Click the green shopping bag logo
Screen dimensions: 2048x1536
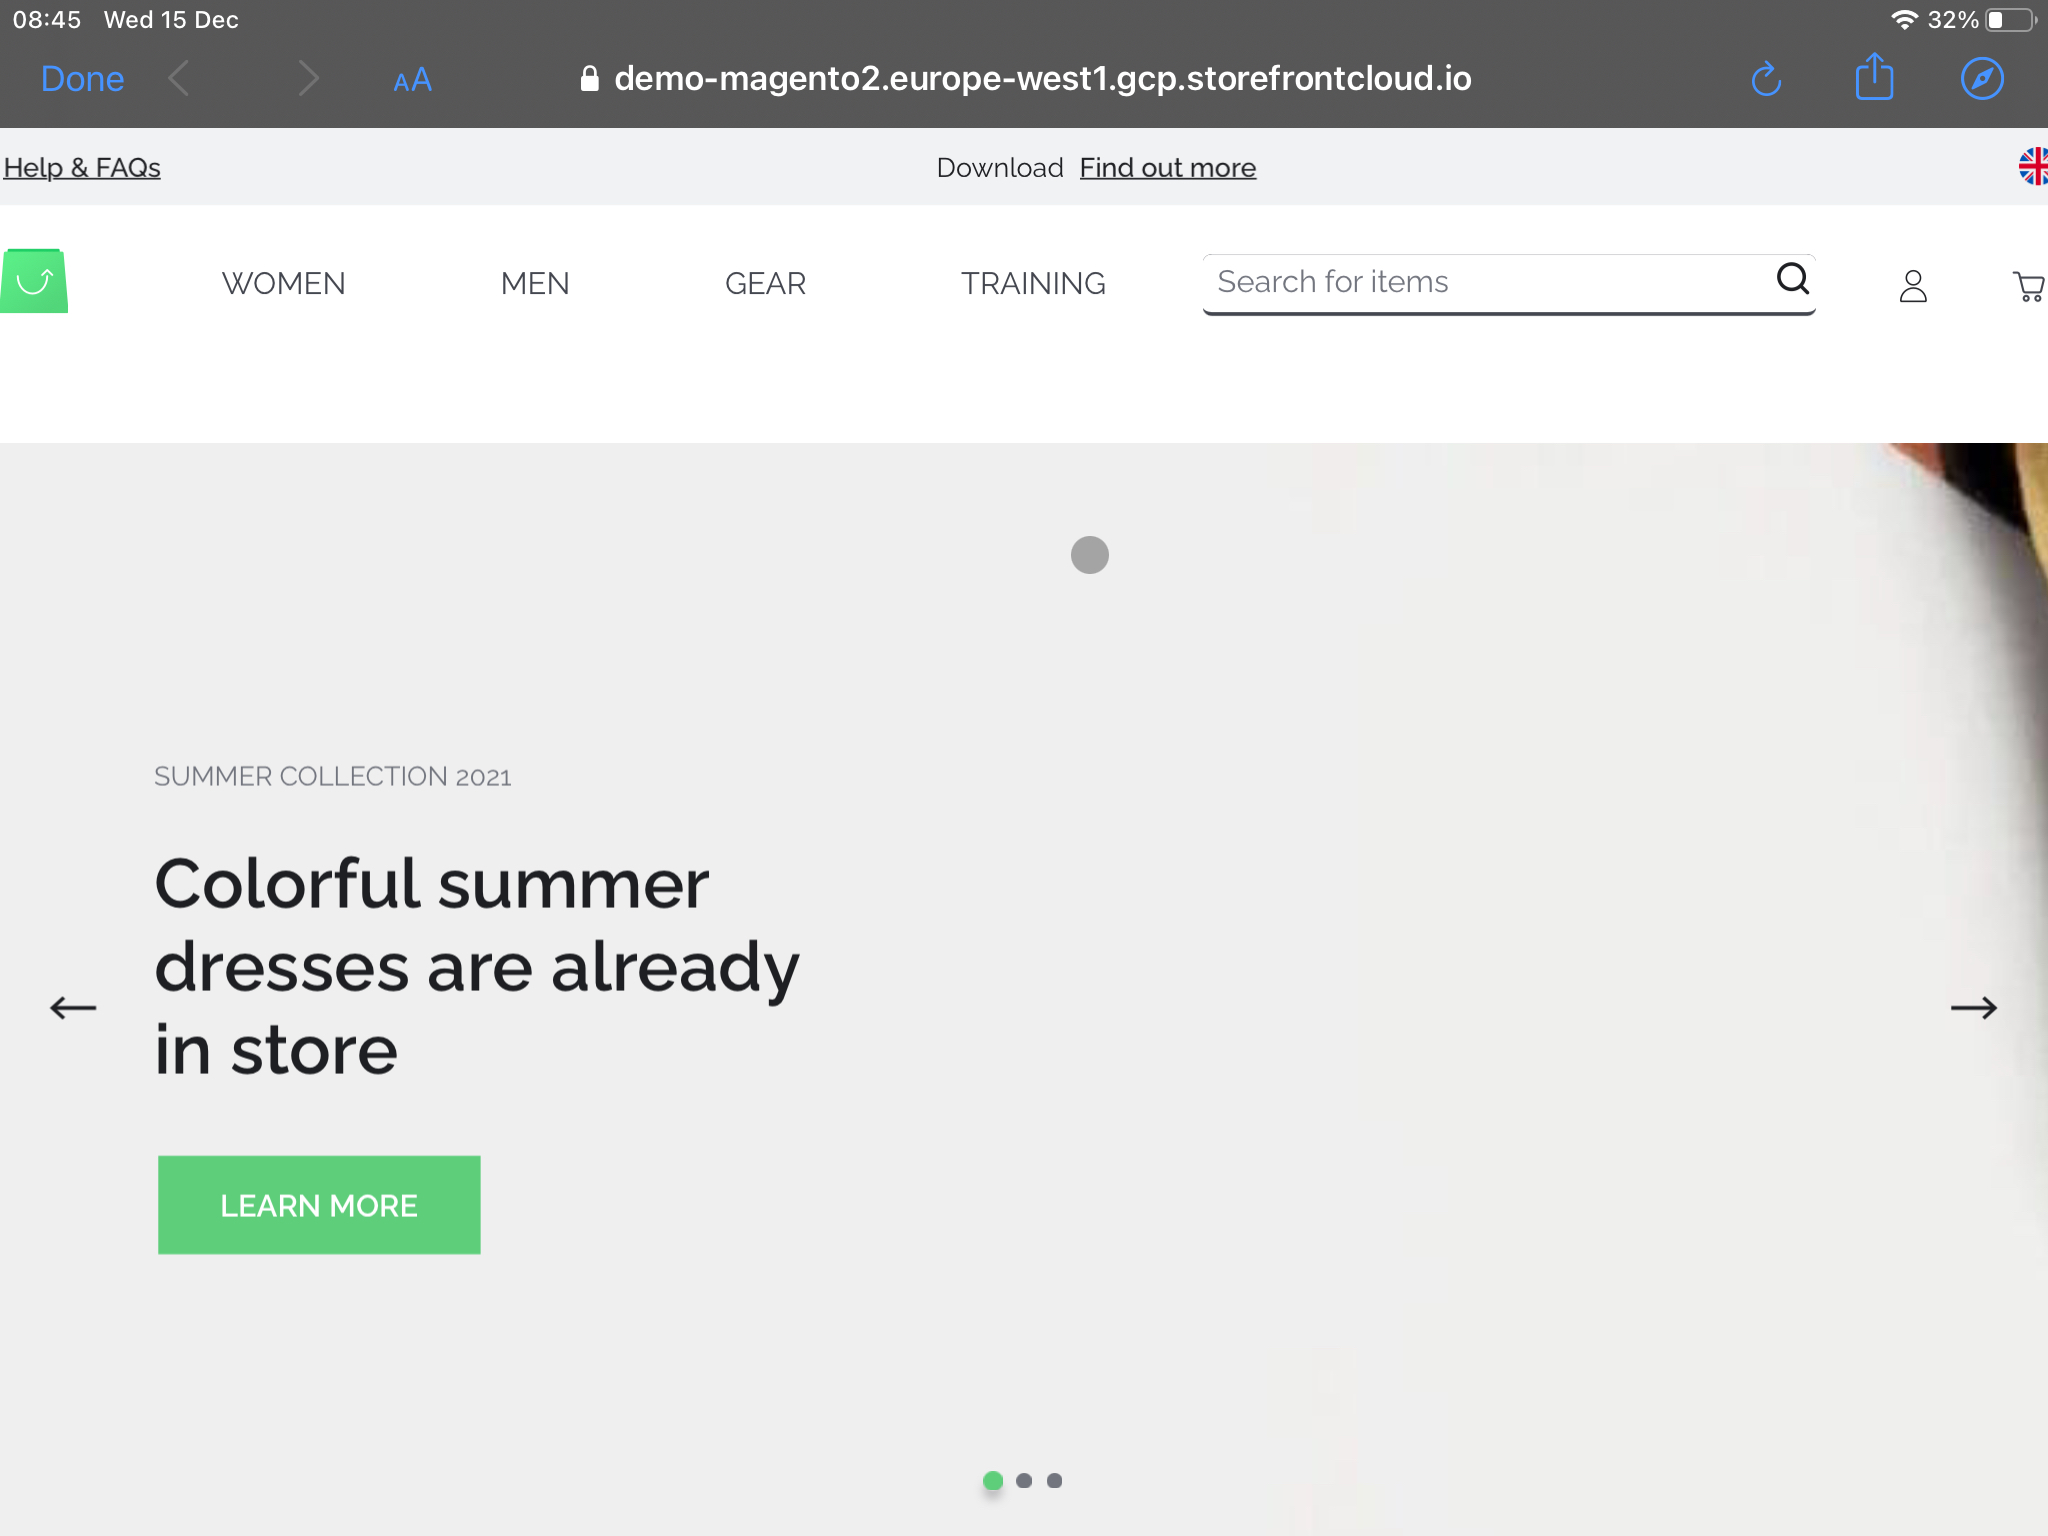[34, 281]
